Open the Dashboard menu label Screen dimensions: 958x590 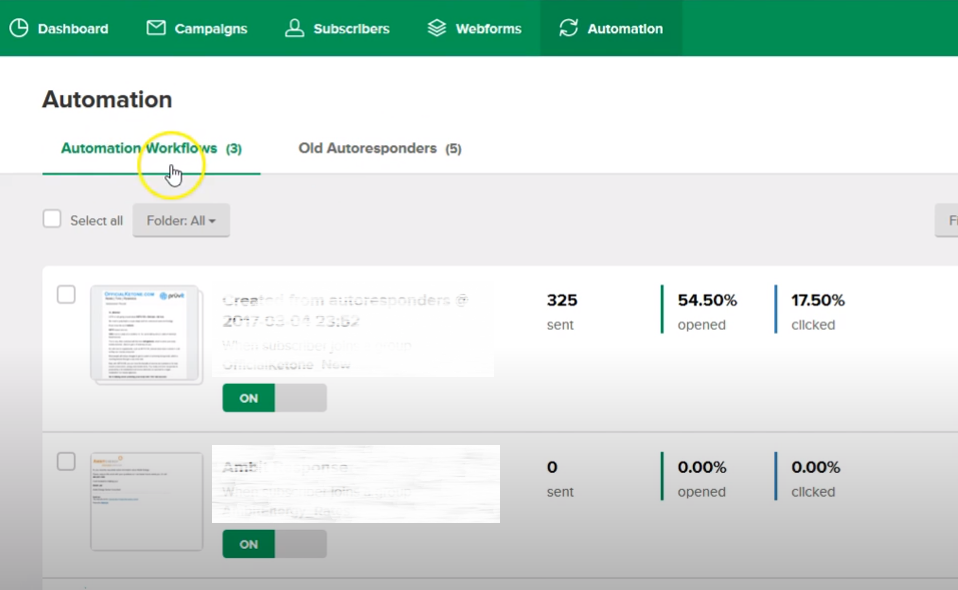coord(73,29)
